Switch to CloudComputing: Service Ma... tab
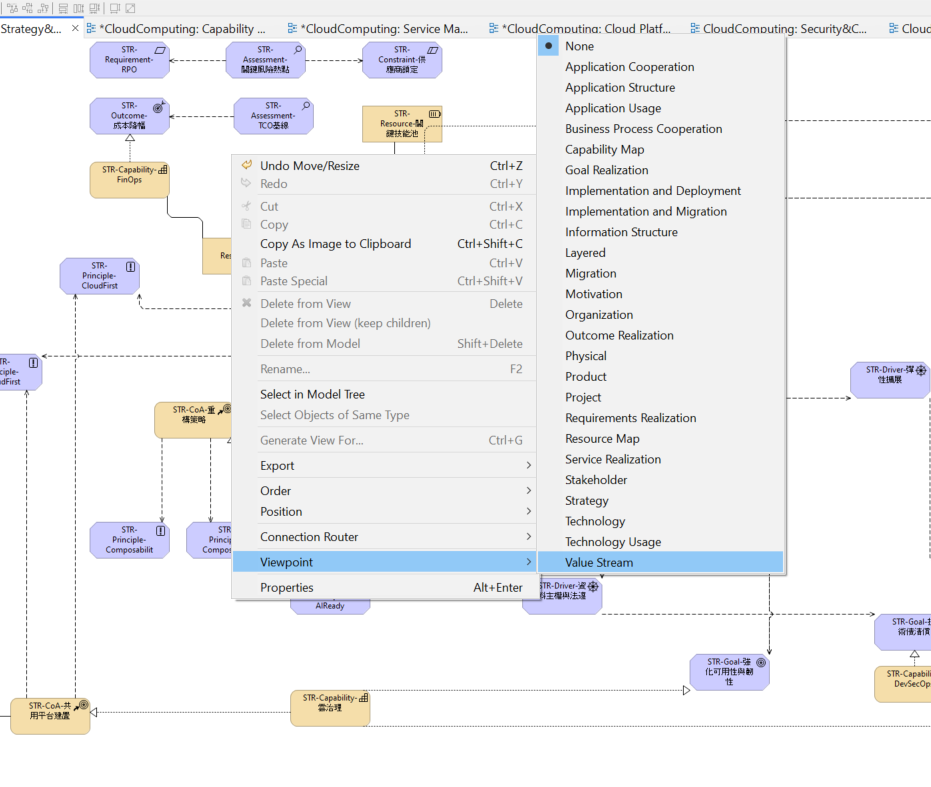Screen dimensions: 931x787 click(384, 29)
